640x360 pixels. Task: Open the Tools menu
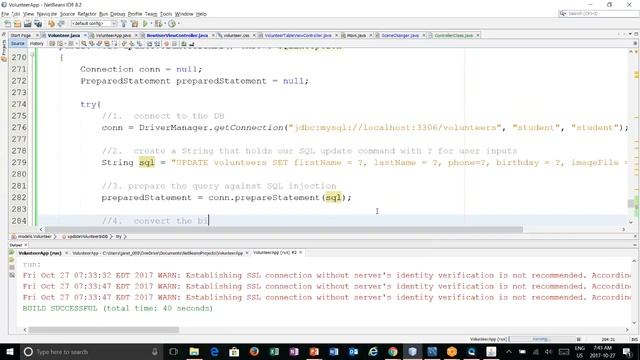coord(166,14)
